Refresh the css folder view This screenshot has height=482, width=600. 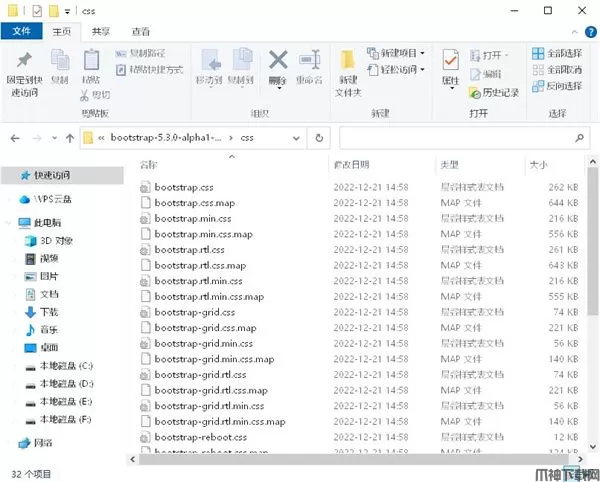tap(319, 138)
